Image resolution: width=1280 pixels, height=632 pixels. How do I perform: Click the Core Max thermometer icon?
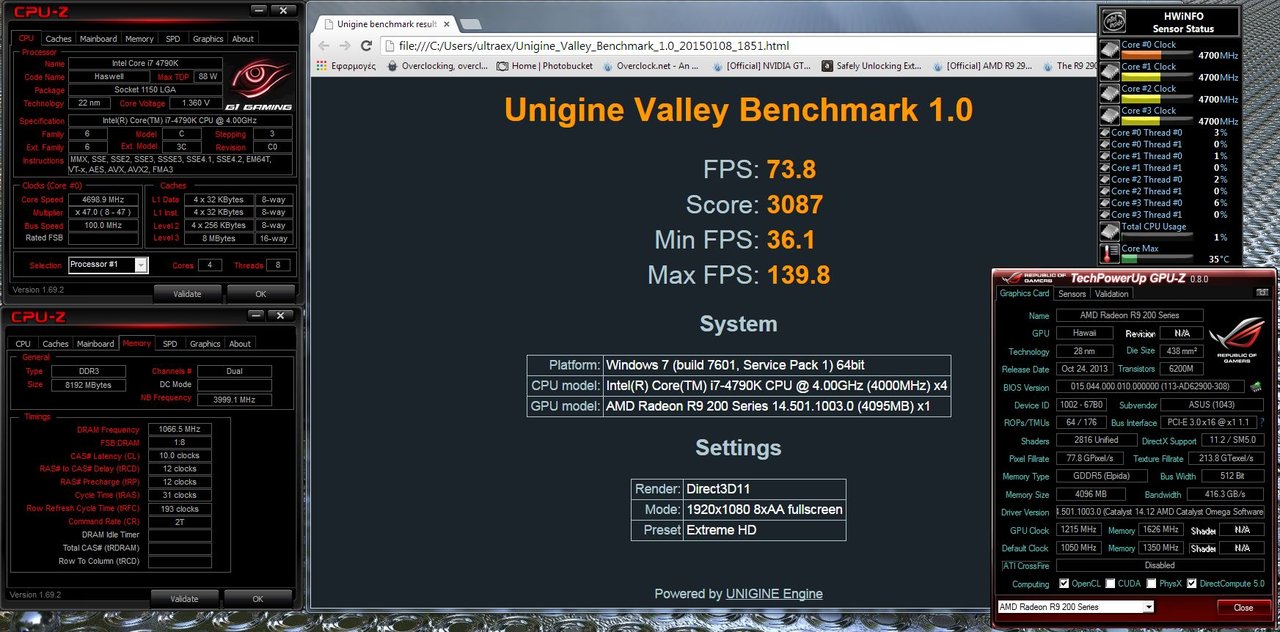[x=1110, y=253]
